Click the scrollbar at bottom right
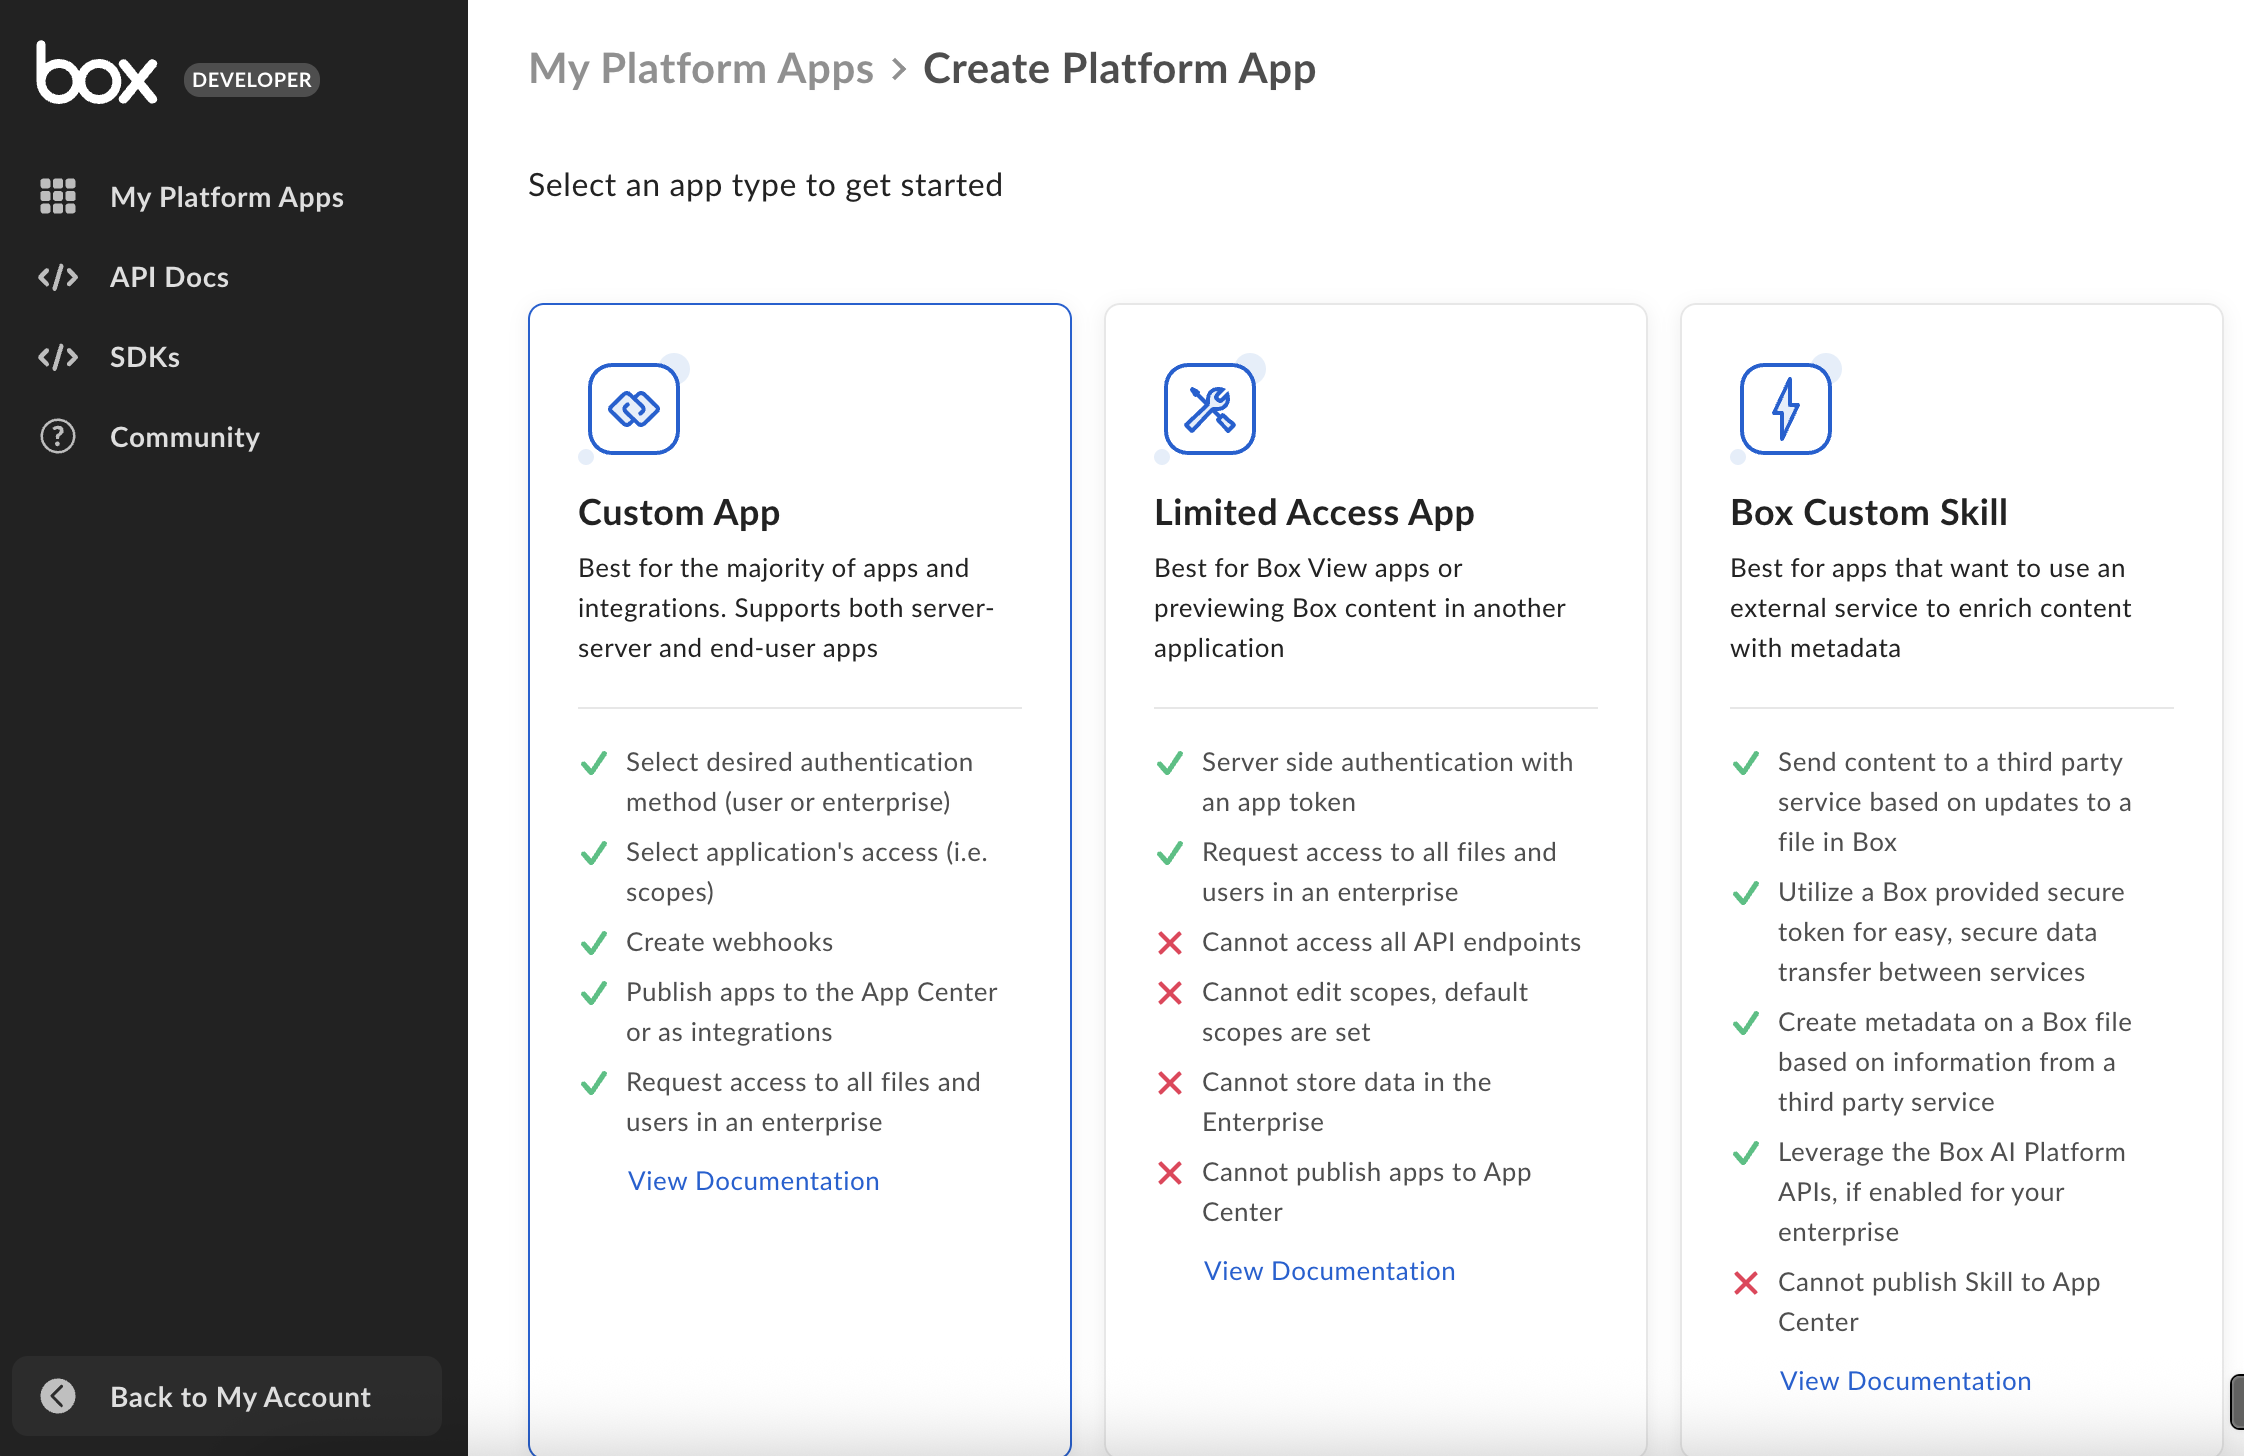Image resolution: width=2244 pixels, height=1456 pixels. pos(2237,1400)
